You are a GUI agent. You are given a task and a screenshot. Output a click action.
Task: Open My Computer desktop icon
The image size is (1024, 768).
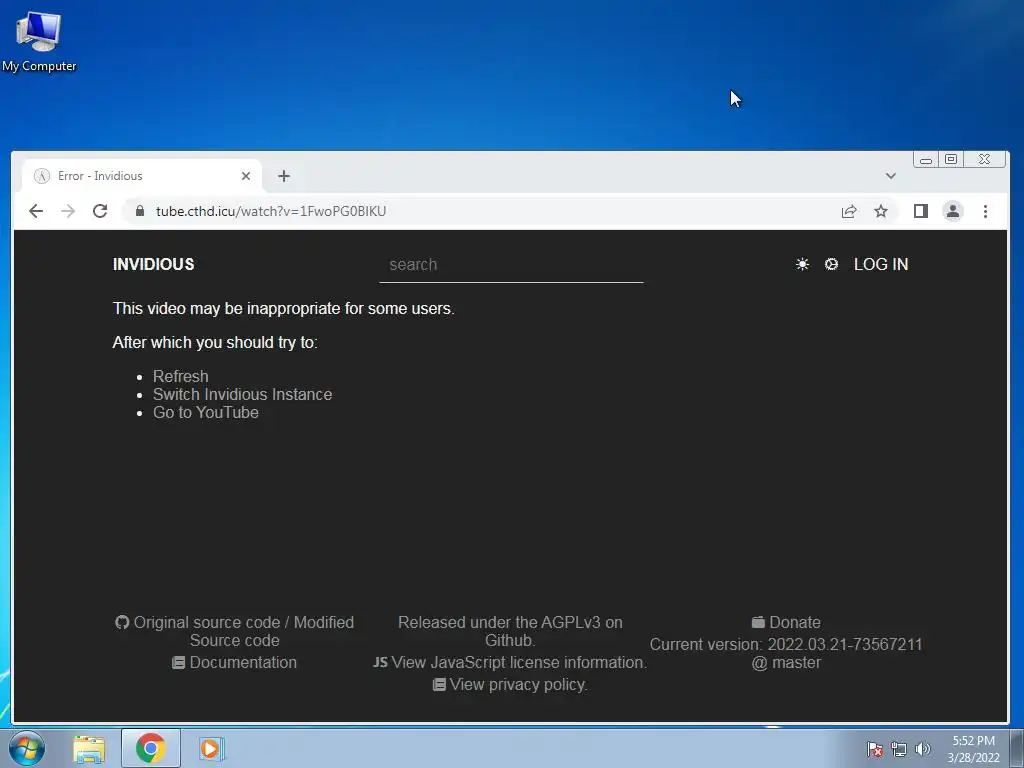39,41
